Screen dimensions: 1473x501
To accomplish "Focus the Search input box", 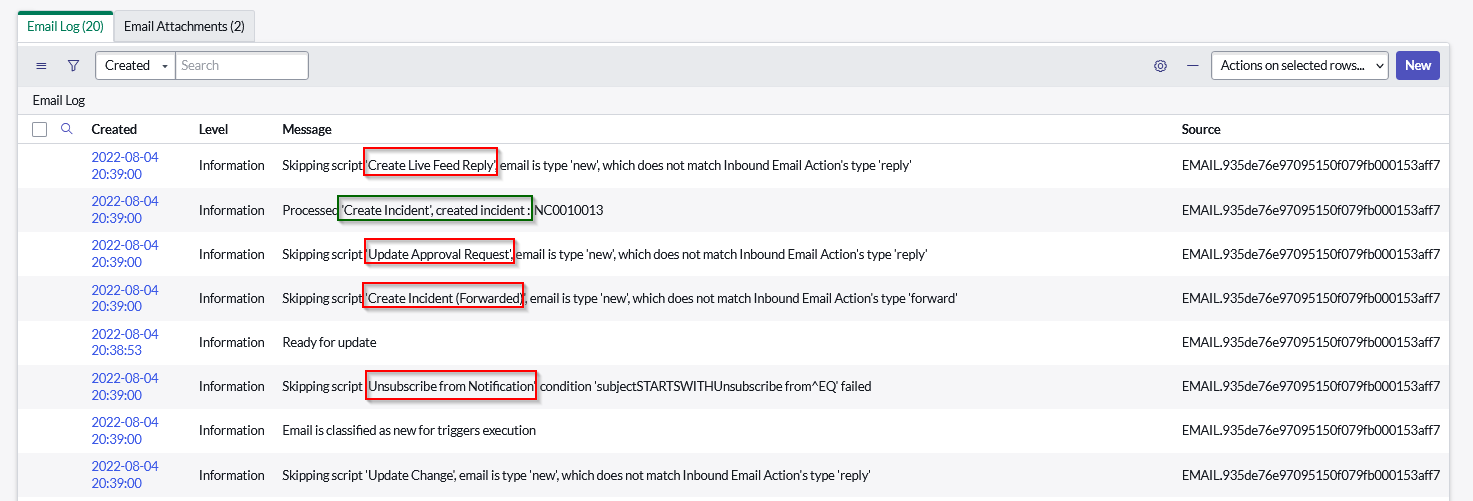I will 242,66.
